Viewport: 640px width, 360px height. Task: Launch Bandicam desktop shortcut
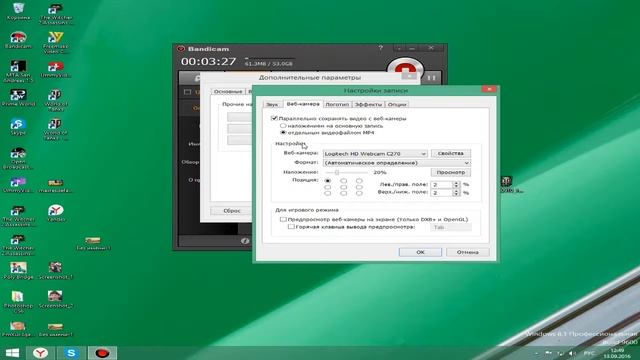point(18,40)
